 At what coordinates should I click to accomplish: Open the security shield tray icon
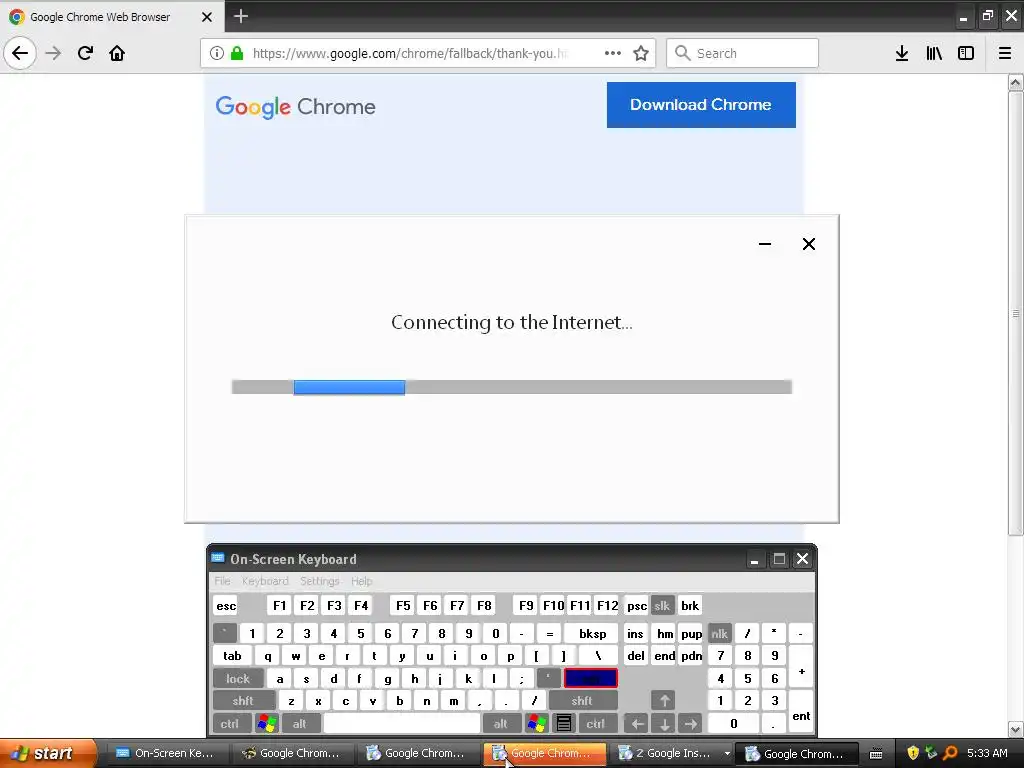point(912,754)
